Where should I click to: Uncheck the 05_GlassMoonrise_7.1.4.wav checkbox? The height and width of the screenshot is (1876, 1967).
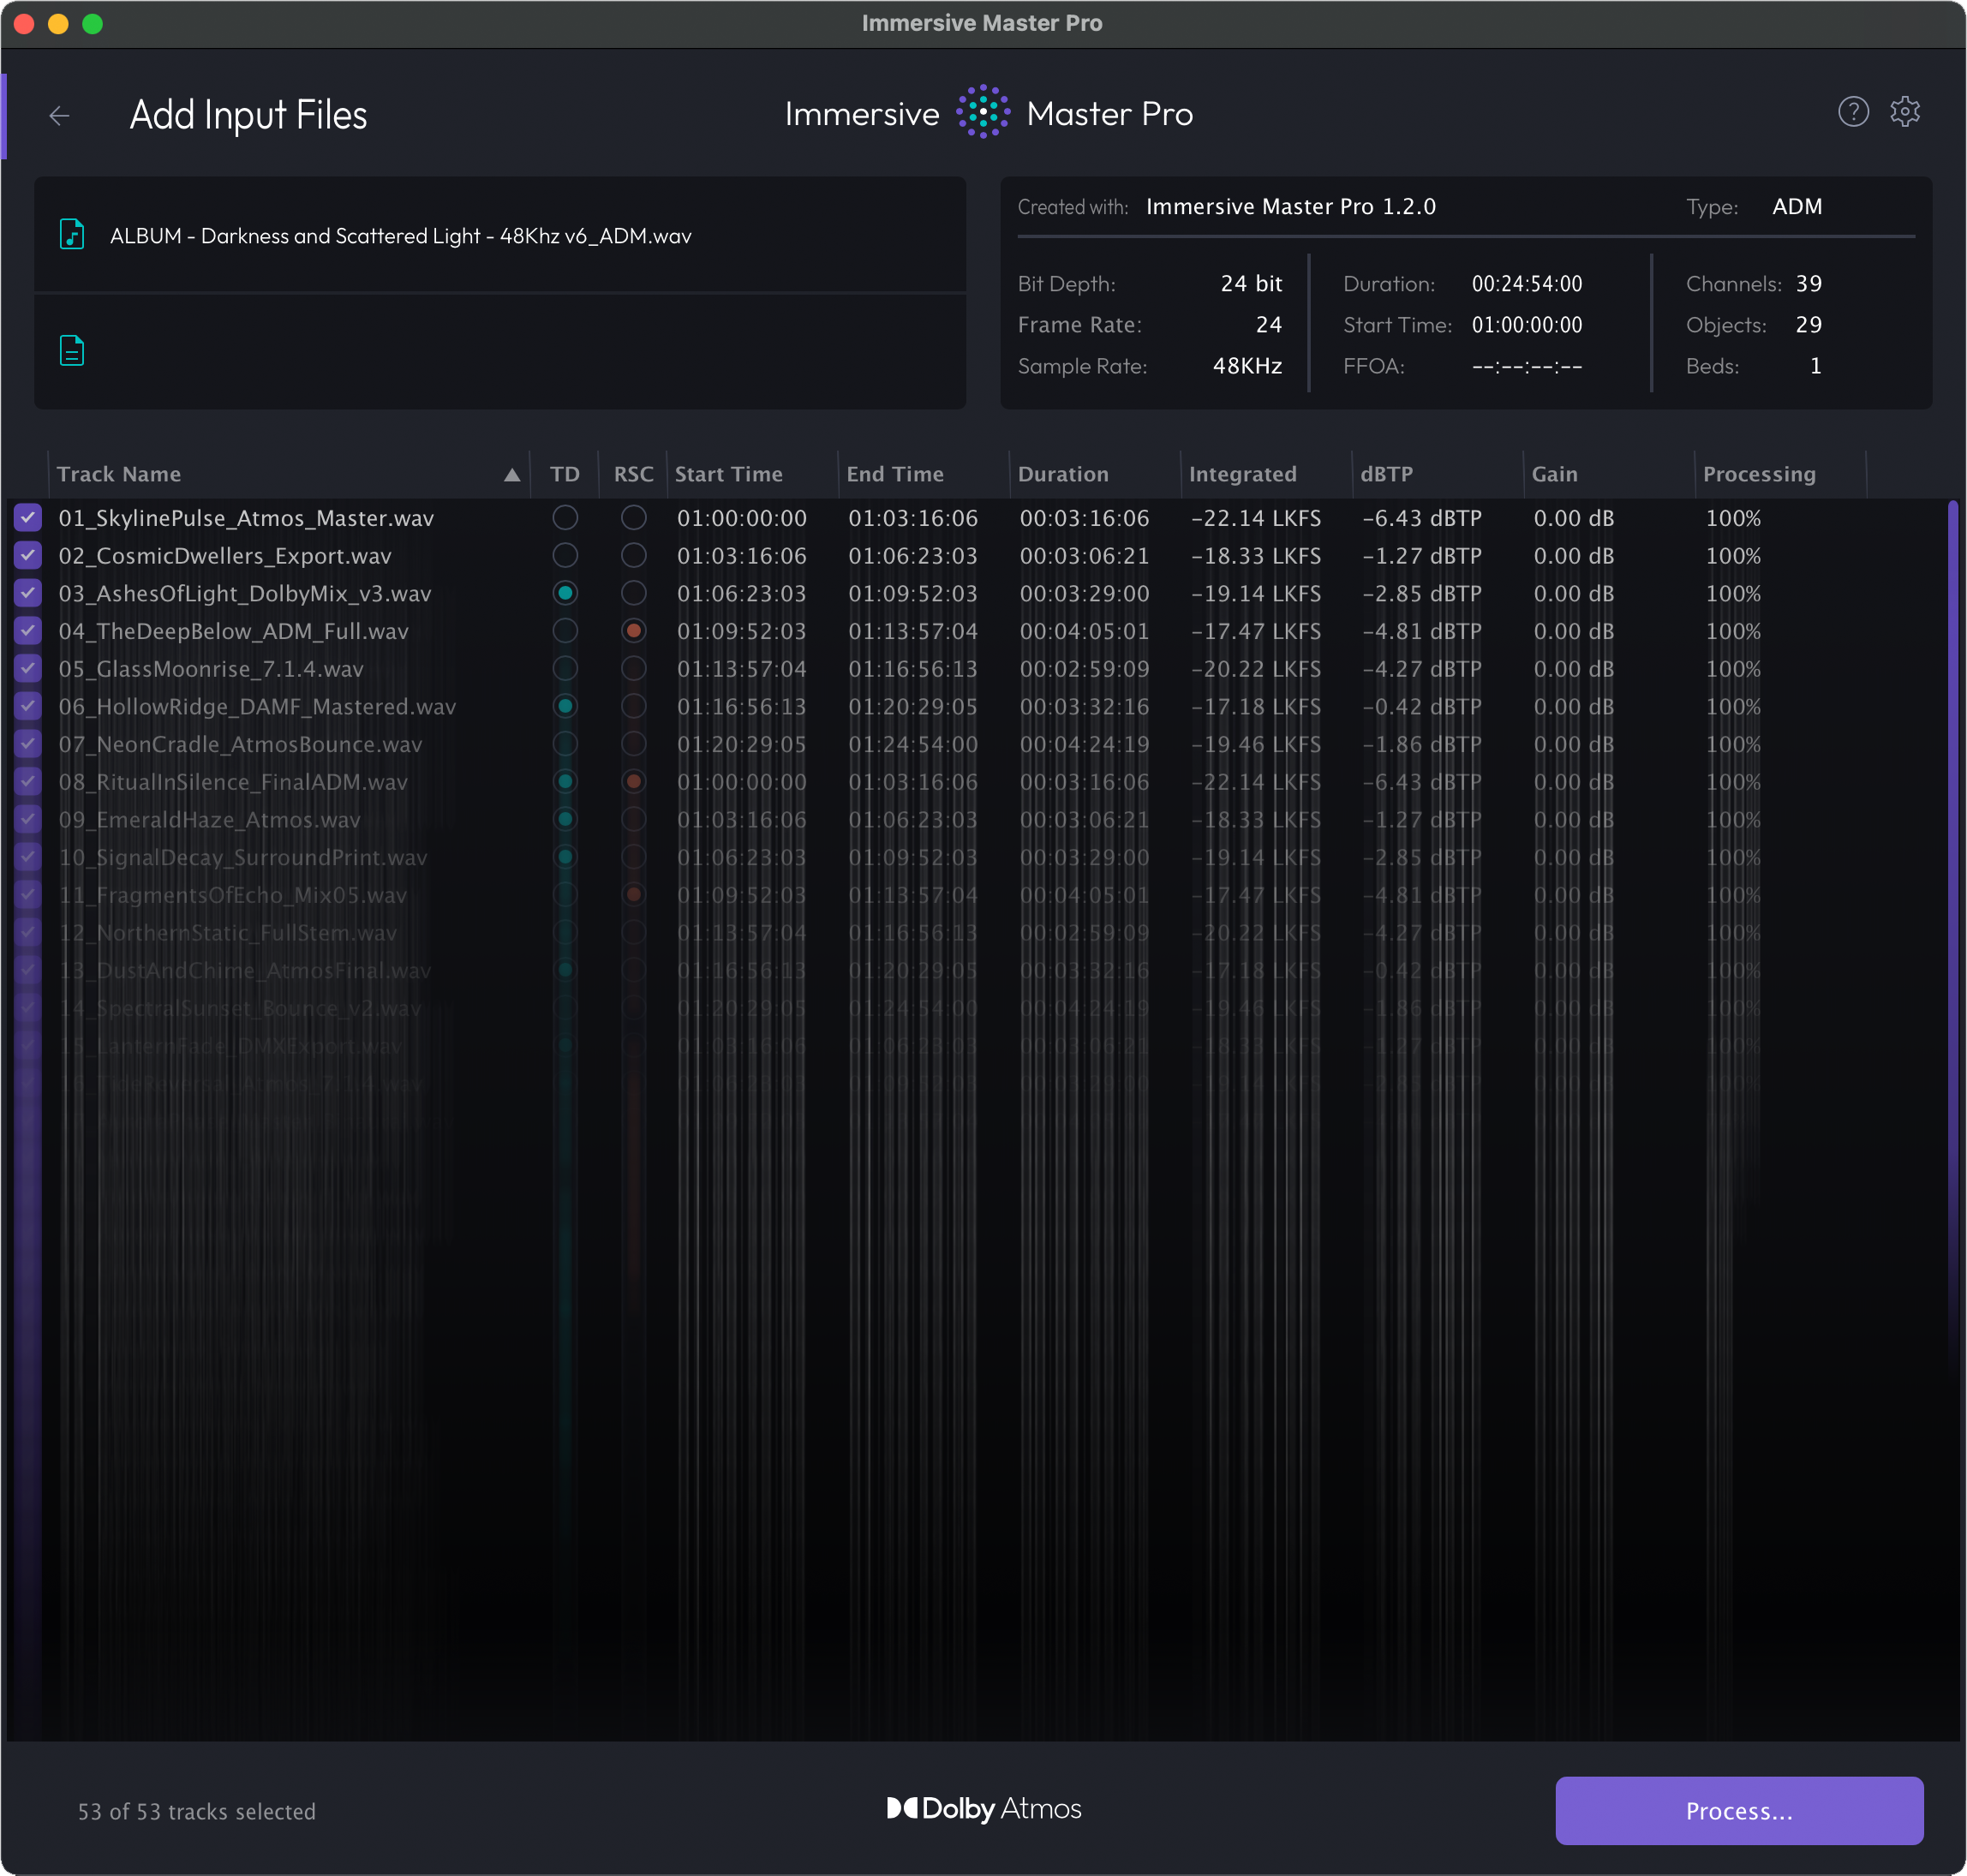[x=28, y=668]
